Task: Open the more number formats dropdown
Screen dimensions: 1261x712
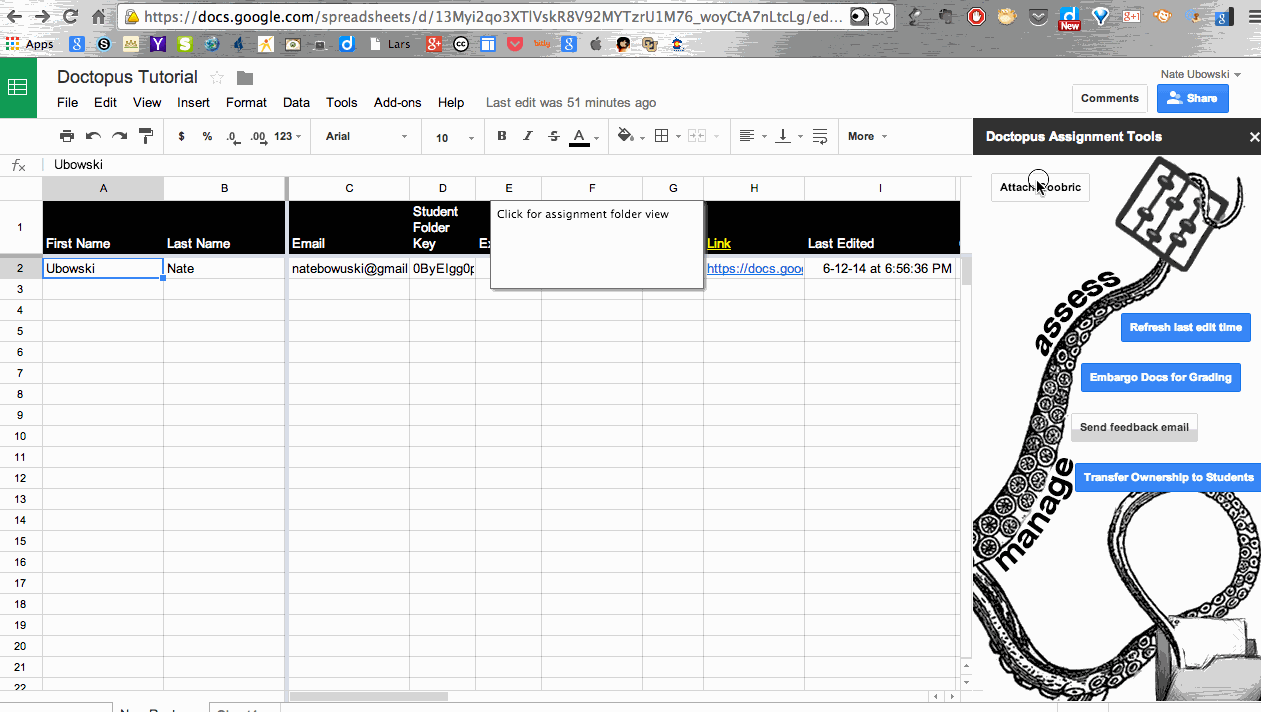Action: pyautogui.click(x=288, y=136)
